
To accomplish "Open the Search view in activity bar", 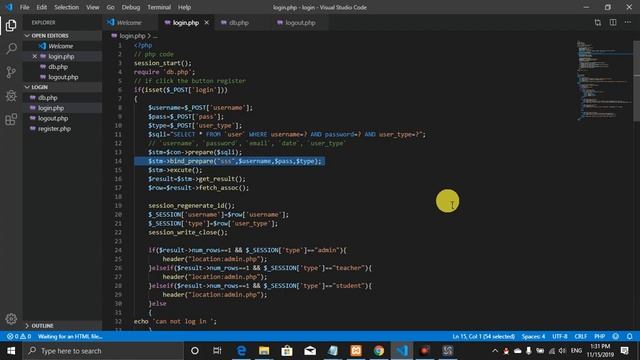I will 11,49.
